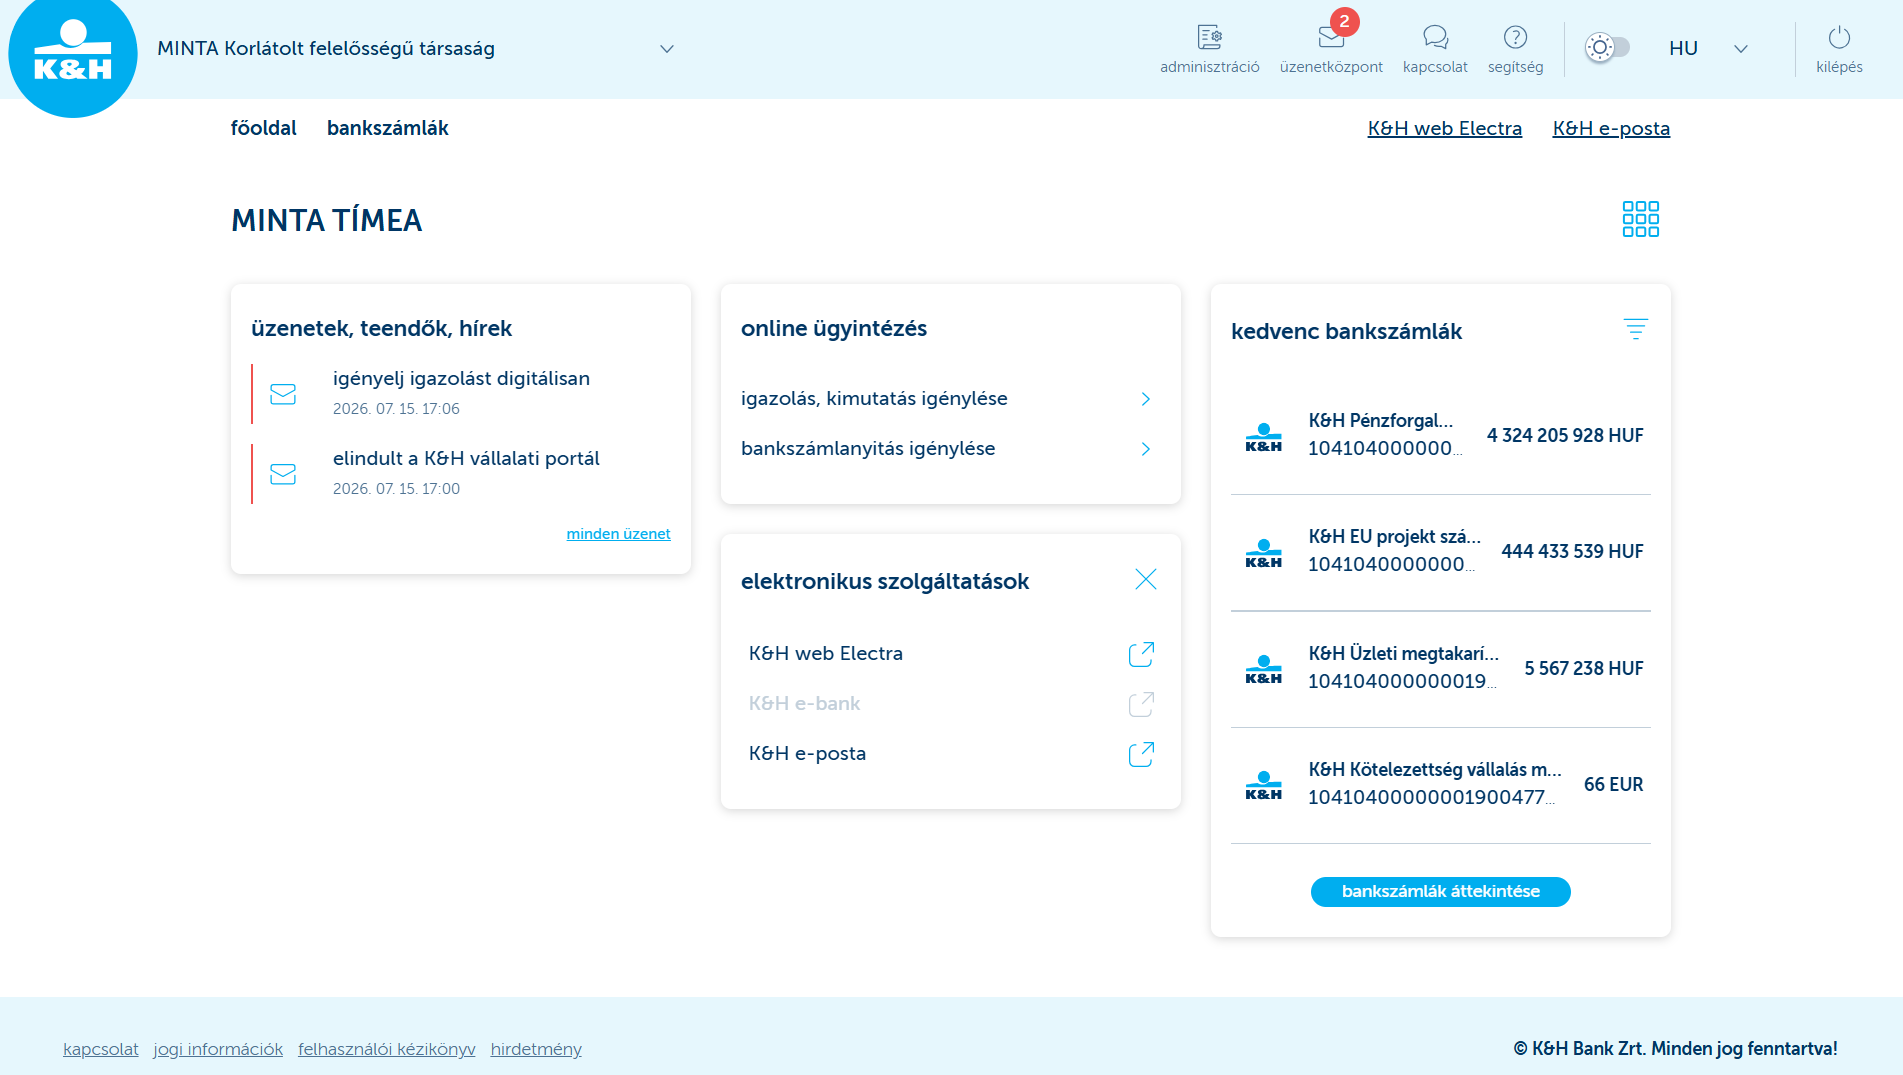Expand bankszámlanyitás igénylése chevron
This screenshot has height=1075, width=1903.
pos(1146,449)
